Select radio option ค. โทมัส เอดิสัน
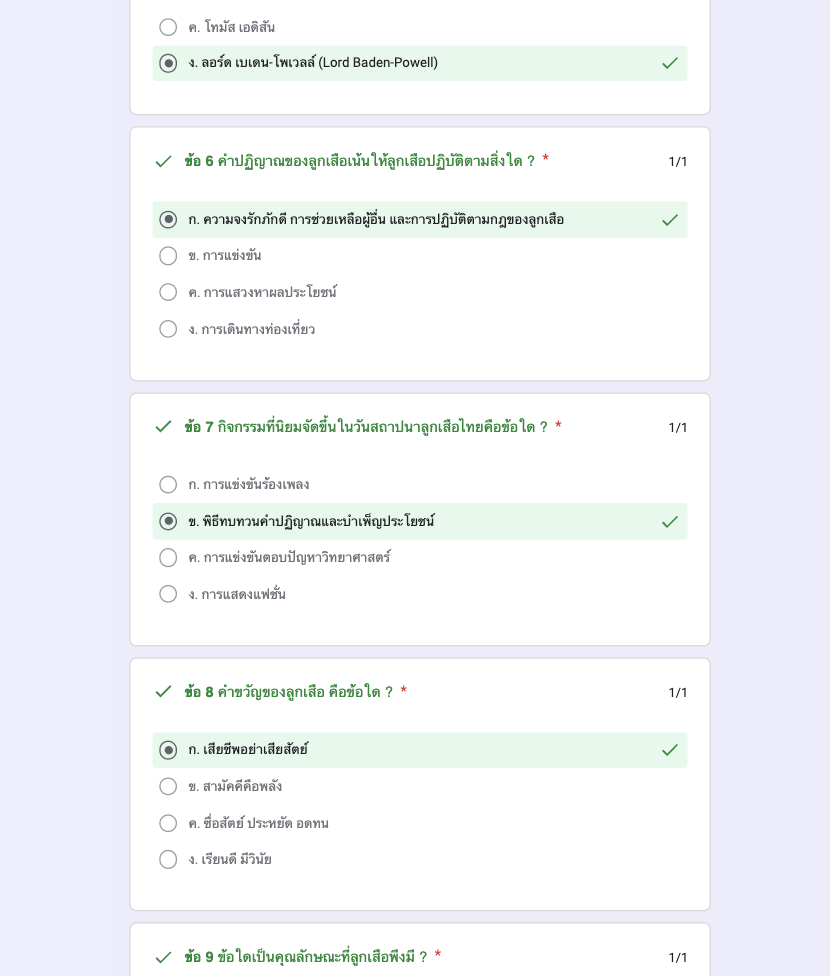830x976 pixels. (168, 27)
